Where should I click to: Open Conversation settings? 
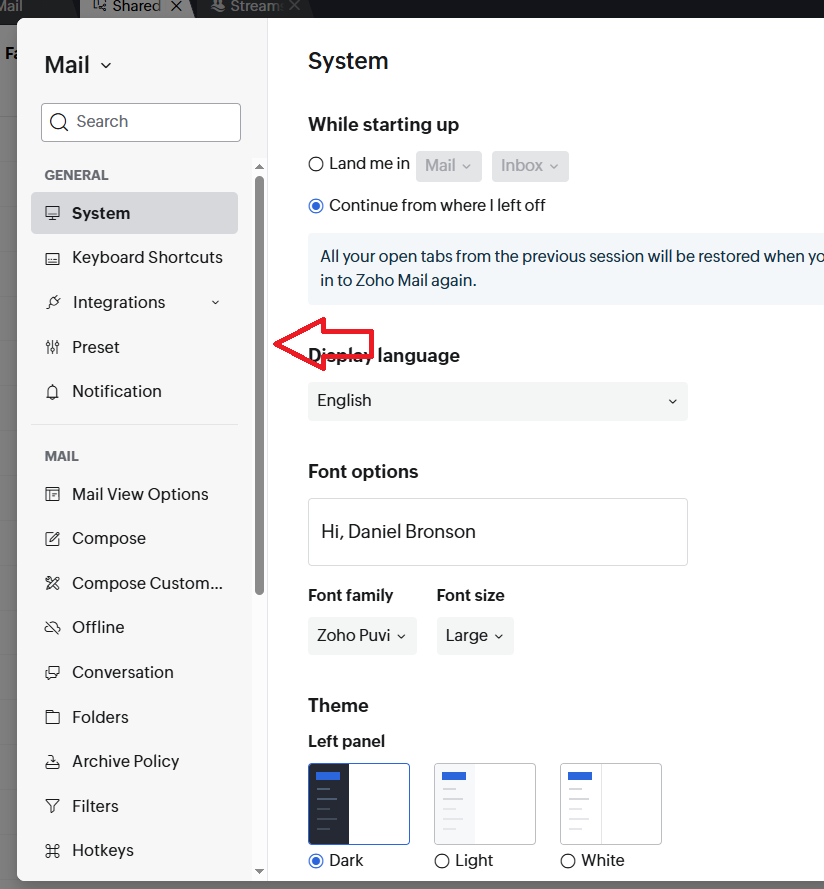(x=134, y=672)
